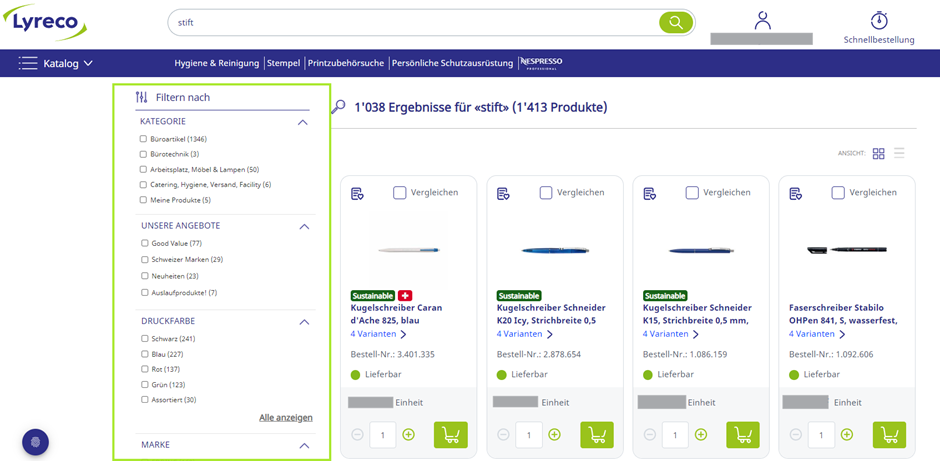Viewport: 940px width, 461px height.
Task: Open 4 Varianten for Schneider K20 Icy
Action: point(525,334)
